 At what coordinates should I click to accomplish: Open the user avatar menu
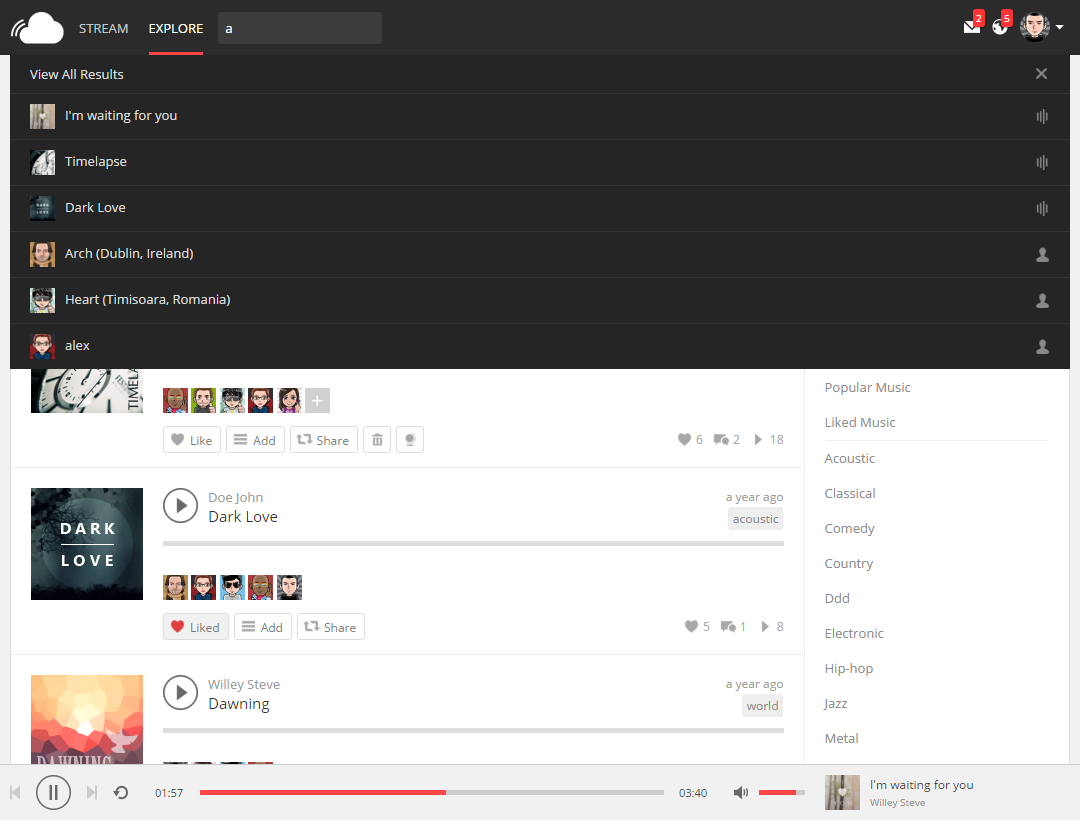coord(1035,28)
